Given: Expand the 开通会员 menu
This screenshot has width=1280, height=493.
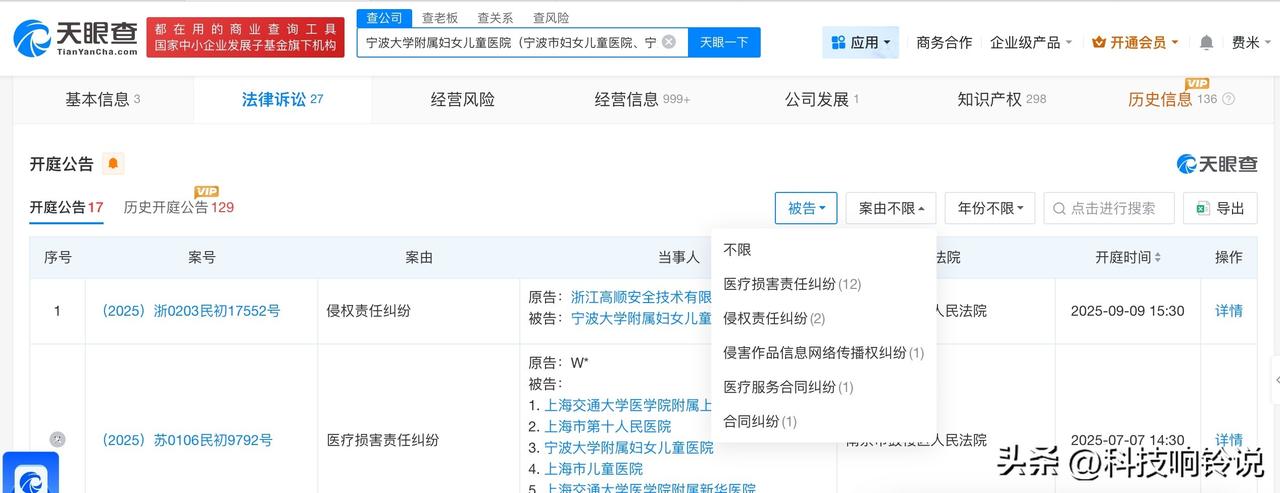Looking at the screenshot, I should (1135, 42).
